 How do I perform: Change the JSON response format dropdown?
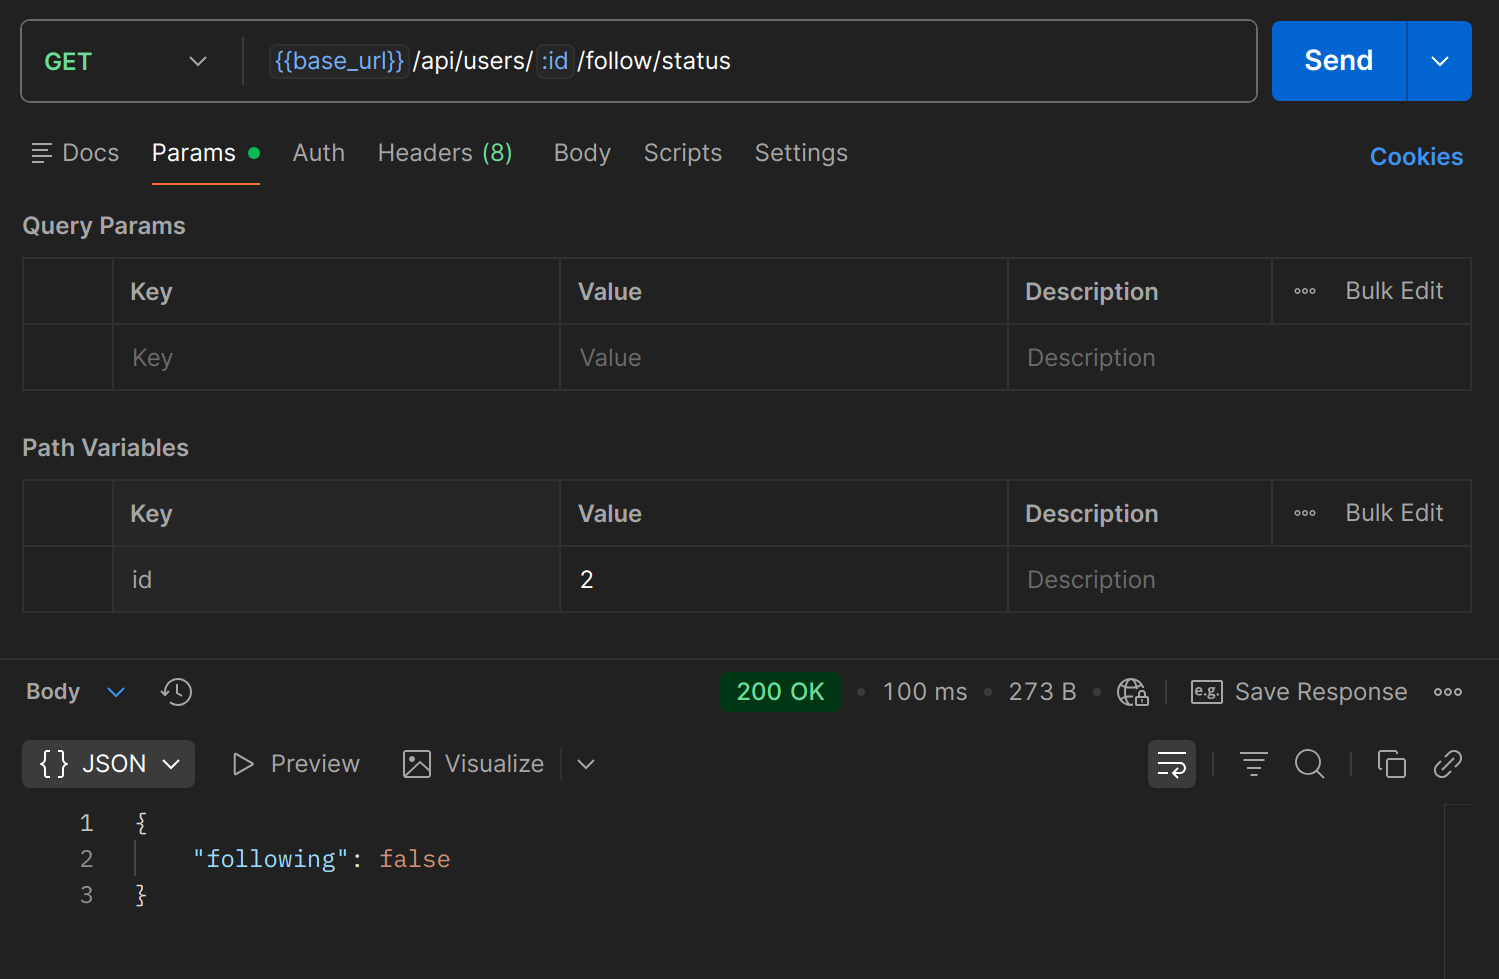(x=108, y=764)
